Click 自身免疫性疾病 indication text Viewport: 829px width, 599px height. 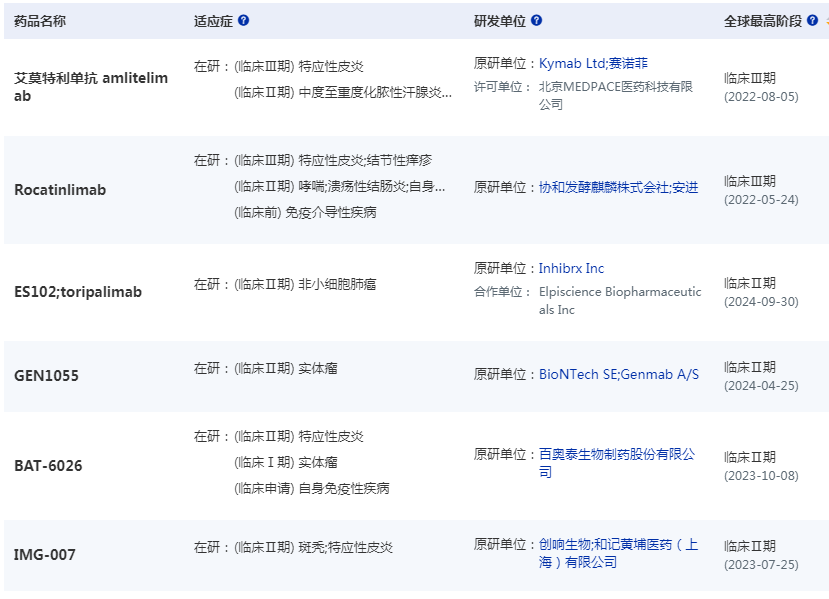click(x=344, y=489)
